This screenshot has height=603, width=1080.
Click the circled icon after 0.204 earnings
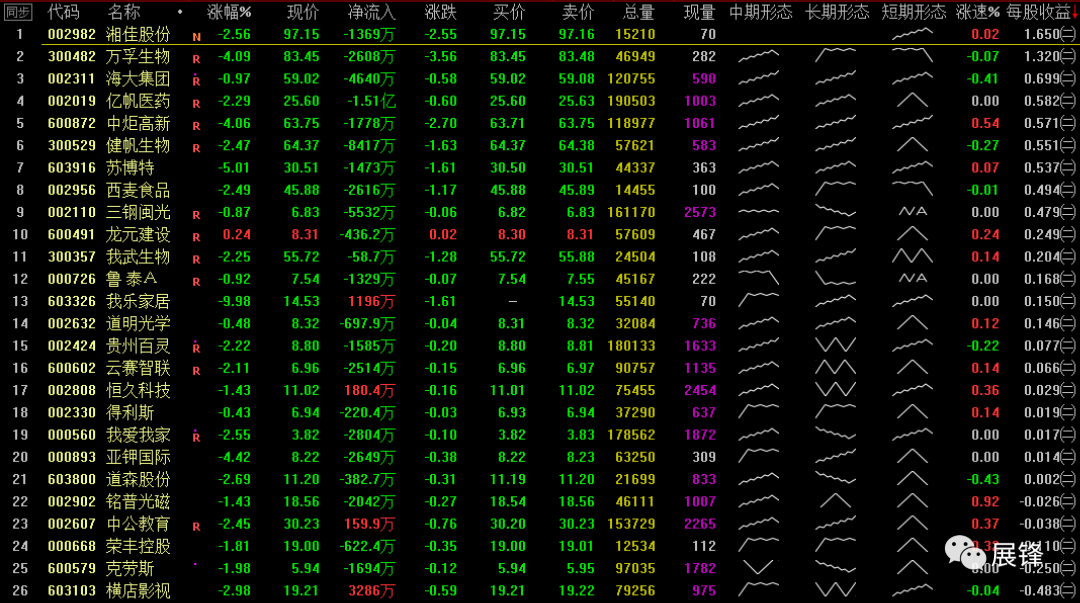(1068, 256)
